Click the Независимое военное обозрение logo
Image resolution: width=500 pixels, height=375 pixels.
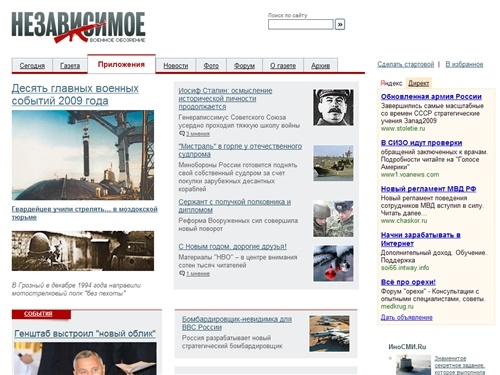pyautogui.click(x=78, y=28)
